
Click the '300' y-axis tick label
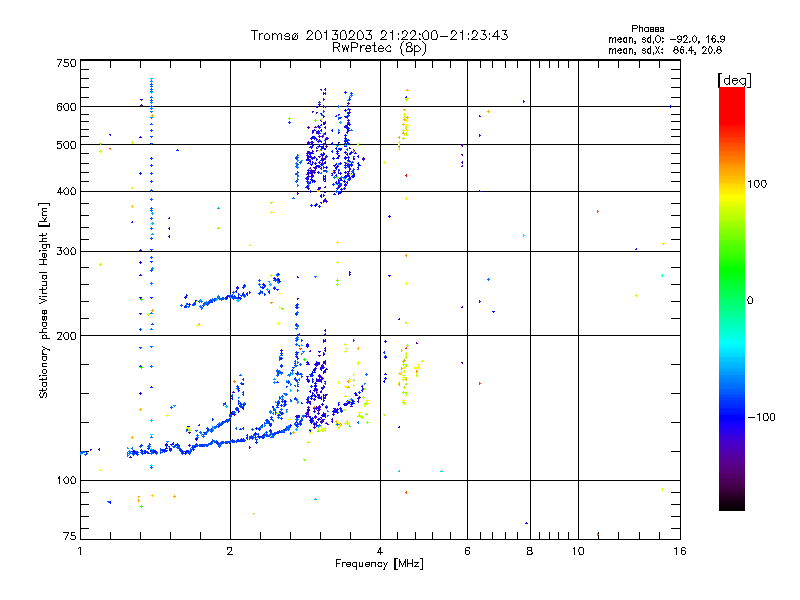point(66,252)
